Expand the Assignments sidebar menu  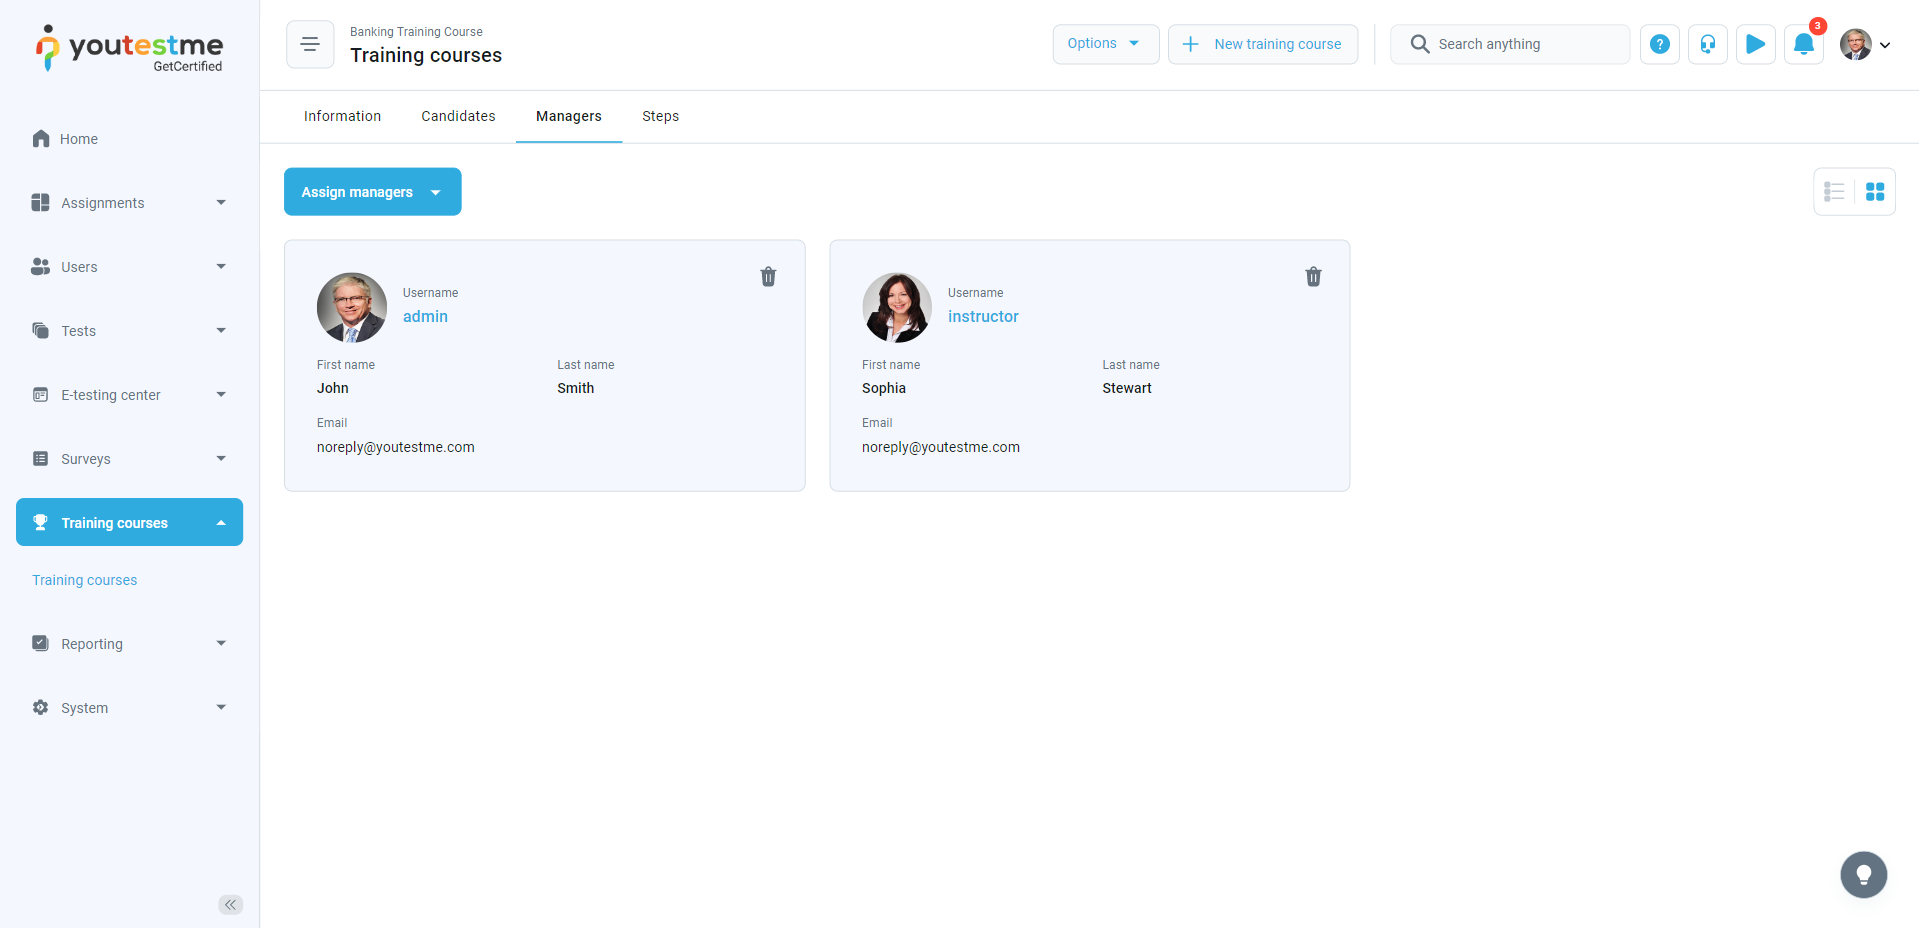click(x=129, y=203)
